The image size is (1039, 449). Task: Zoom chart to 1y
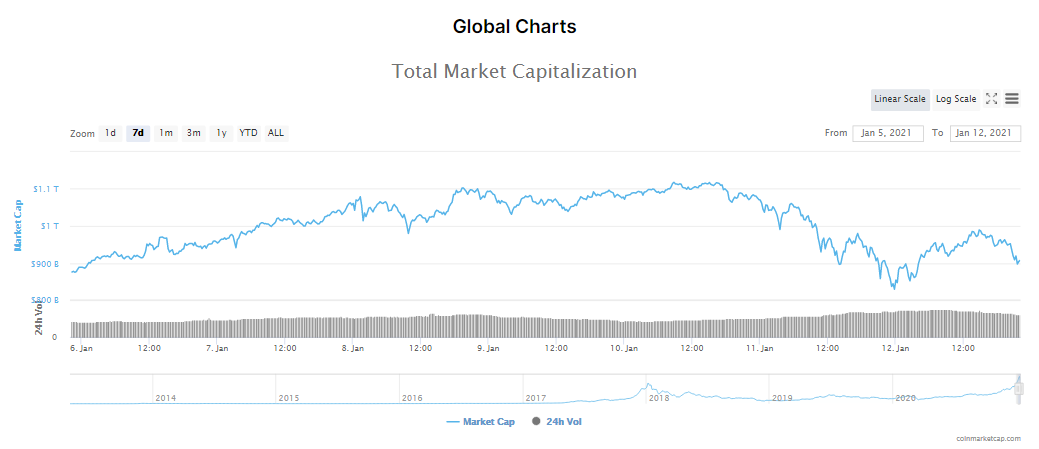pyautogui.click(x=221, y=133)
